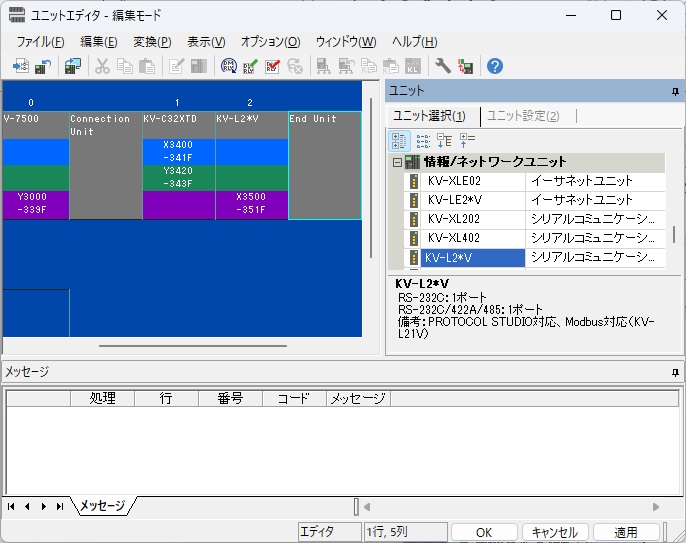Click the PLC unit transfer icon left of cut
The image size is (686, 543).
72,66
